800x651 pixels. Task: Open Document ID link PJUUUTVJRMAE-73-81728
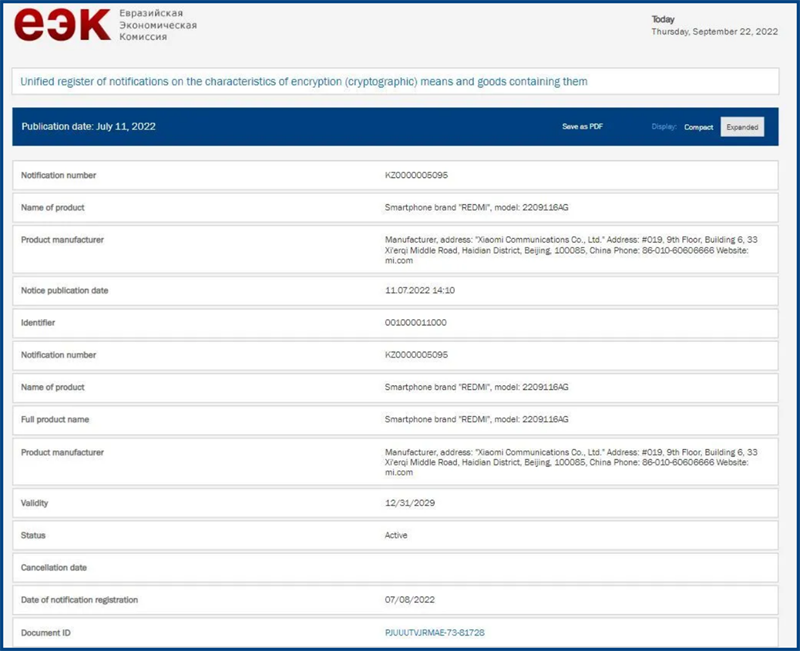[435, 633]
